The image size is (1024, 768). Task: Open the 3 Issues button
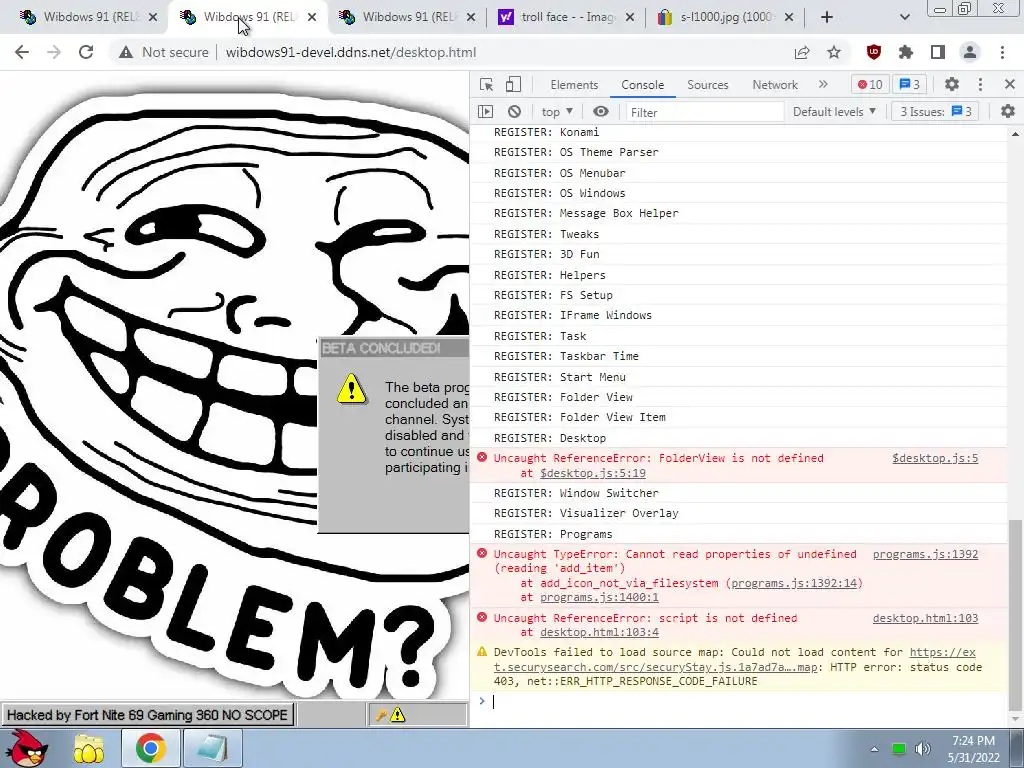tap(935, 112)
